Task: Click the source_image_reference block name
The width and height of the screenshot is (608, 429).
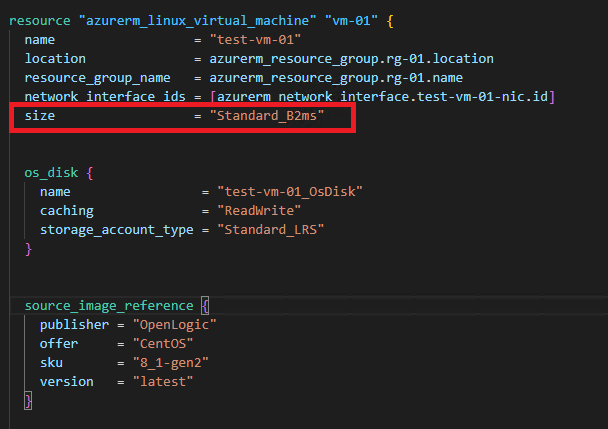Action: [x=109, y=306]
